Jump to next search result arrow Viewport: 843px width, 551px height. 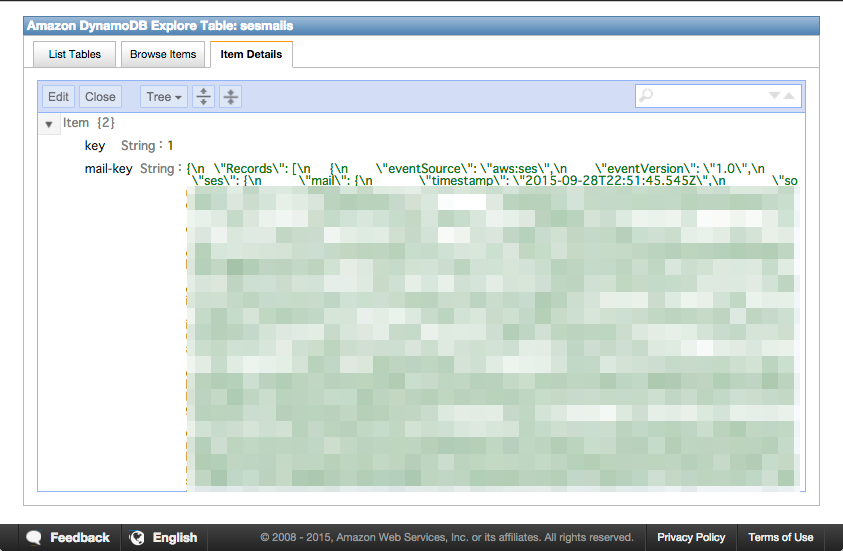pyautogui.click(x=774, y=96)
